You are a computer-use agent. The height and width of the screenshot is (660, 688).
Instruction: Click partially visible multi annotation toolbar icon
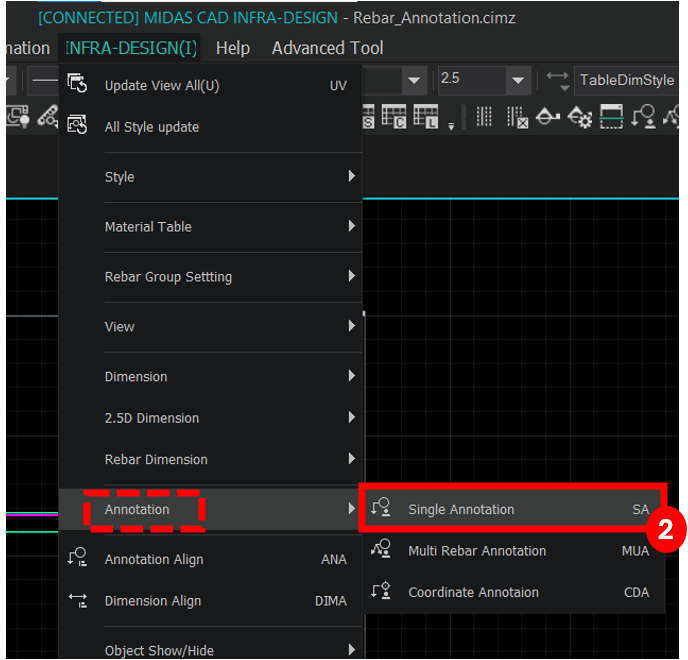pos(672,117)
